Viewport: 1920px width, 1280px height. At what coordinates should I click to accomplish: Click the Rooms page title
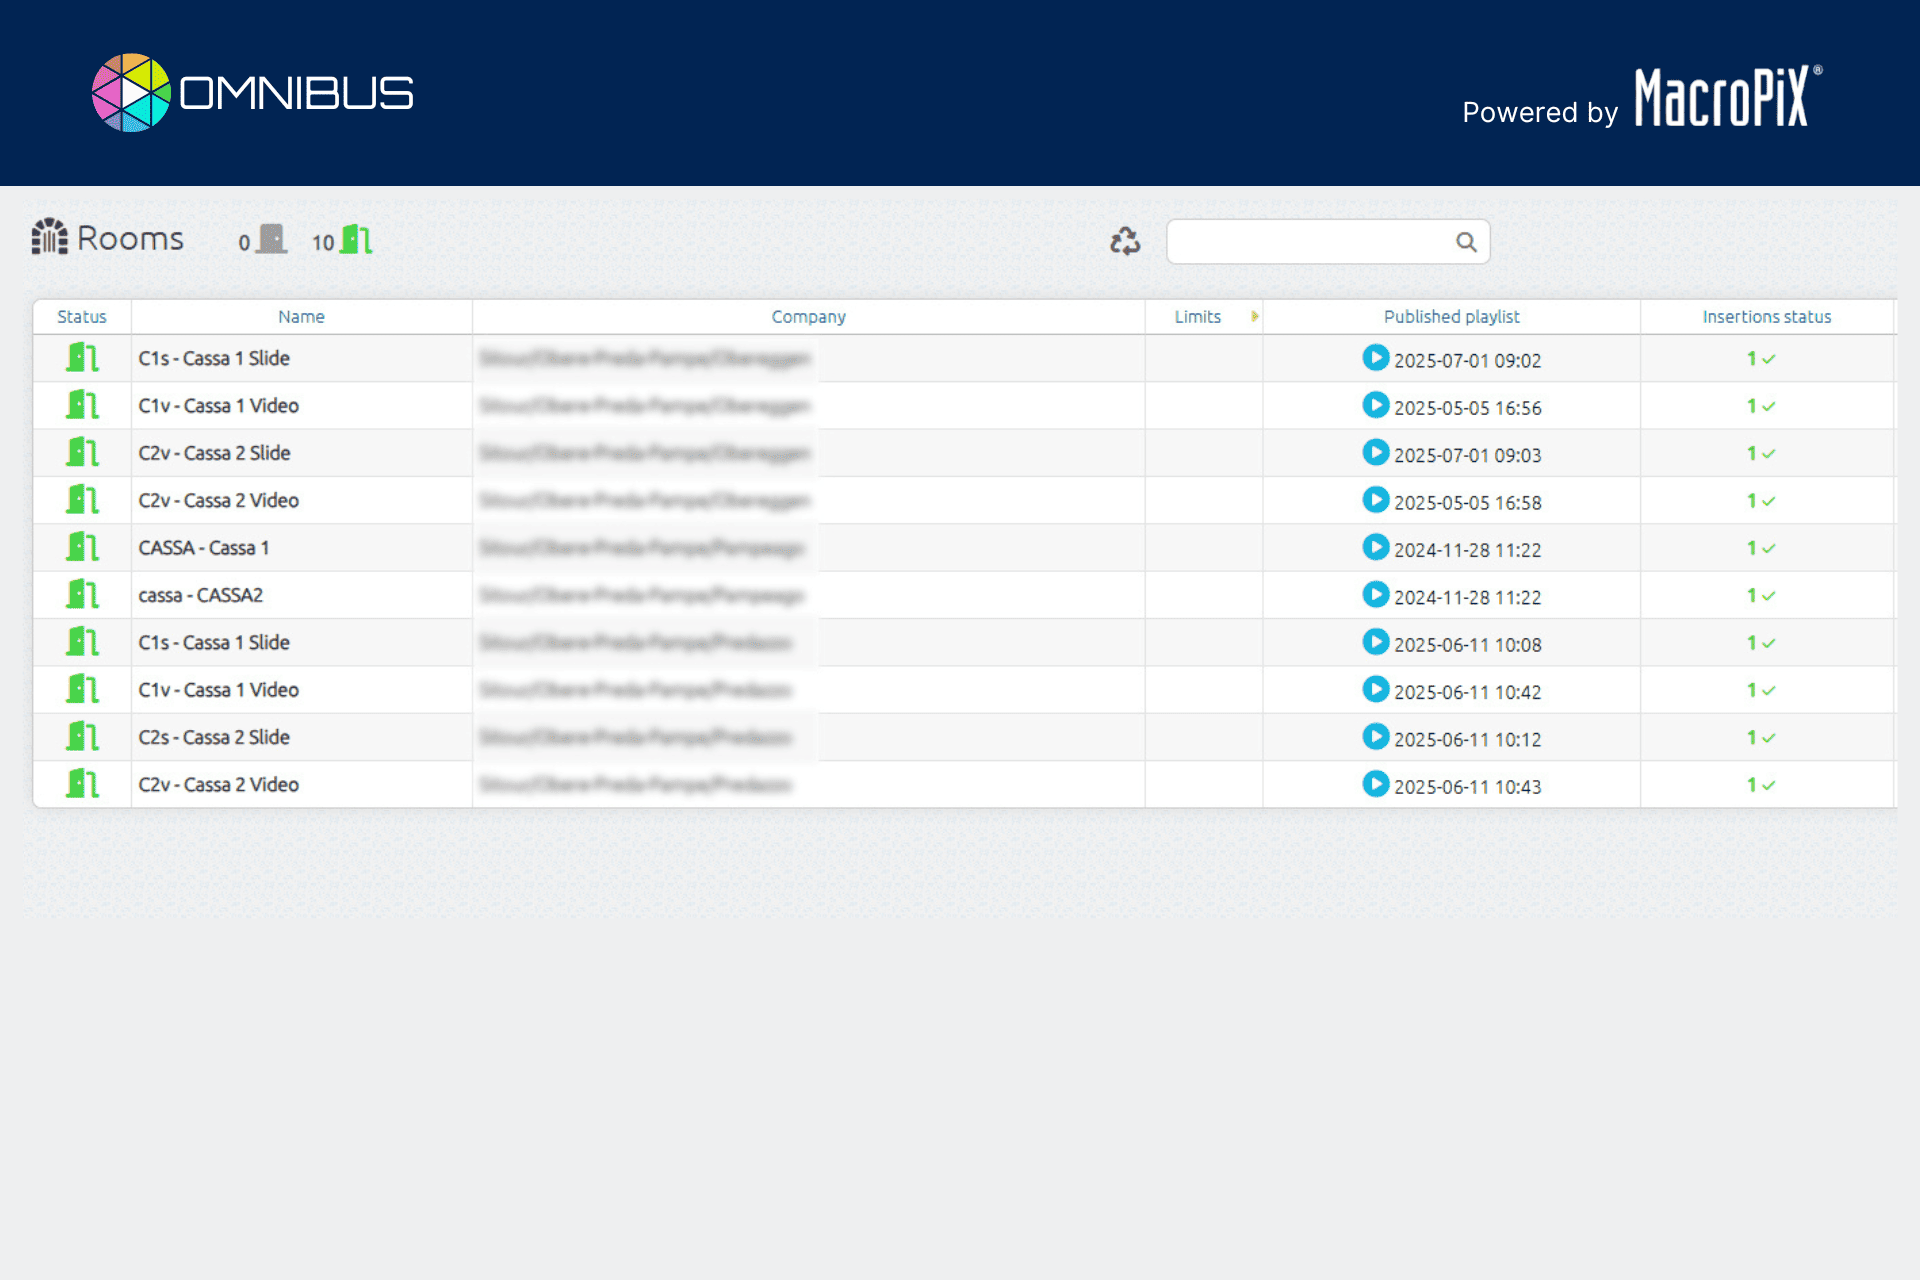coord(130,239)
